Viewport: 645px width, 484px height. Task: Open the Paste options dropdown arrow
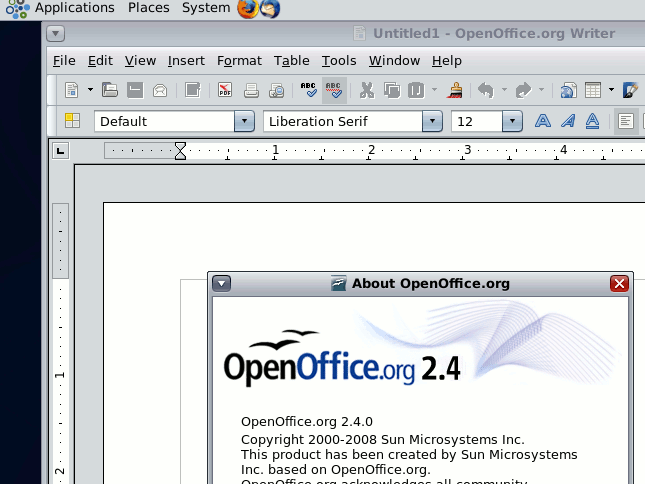[x=434, y=90]
